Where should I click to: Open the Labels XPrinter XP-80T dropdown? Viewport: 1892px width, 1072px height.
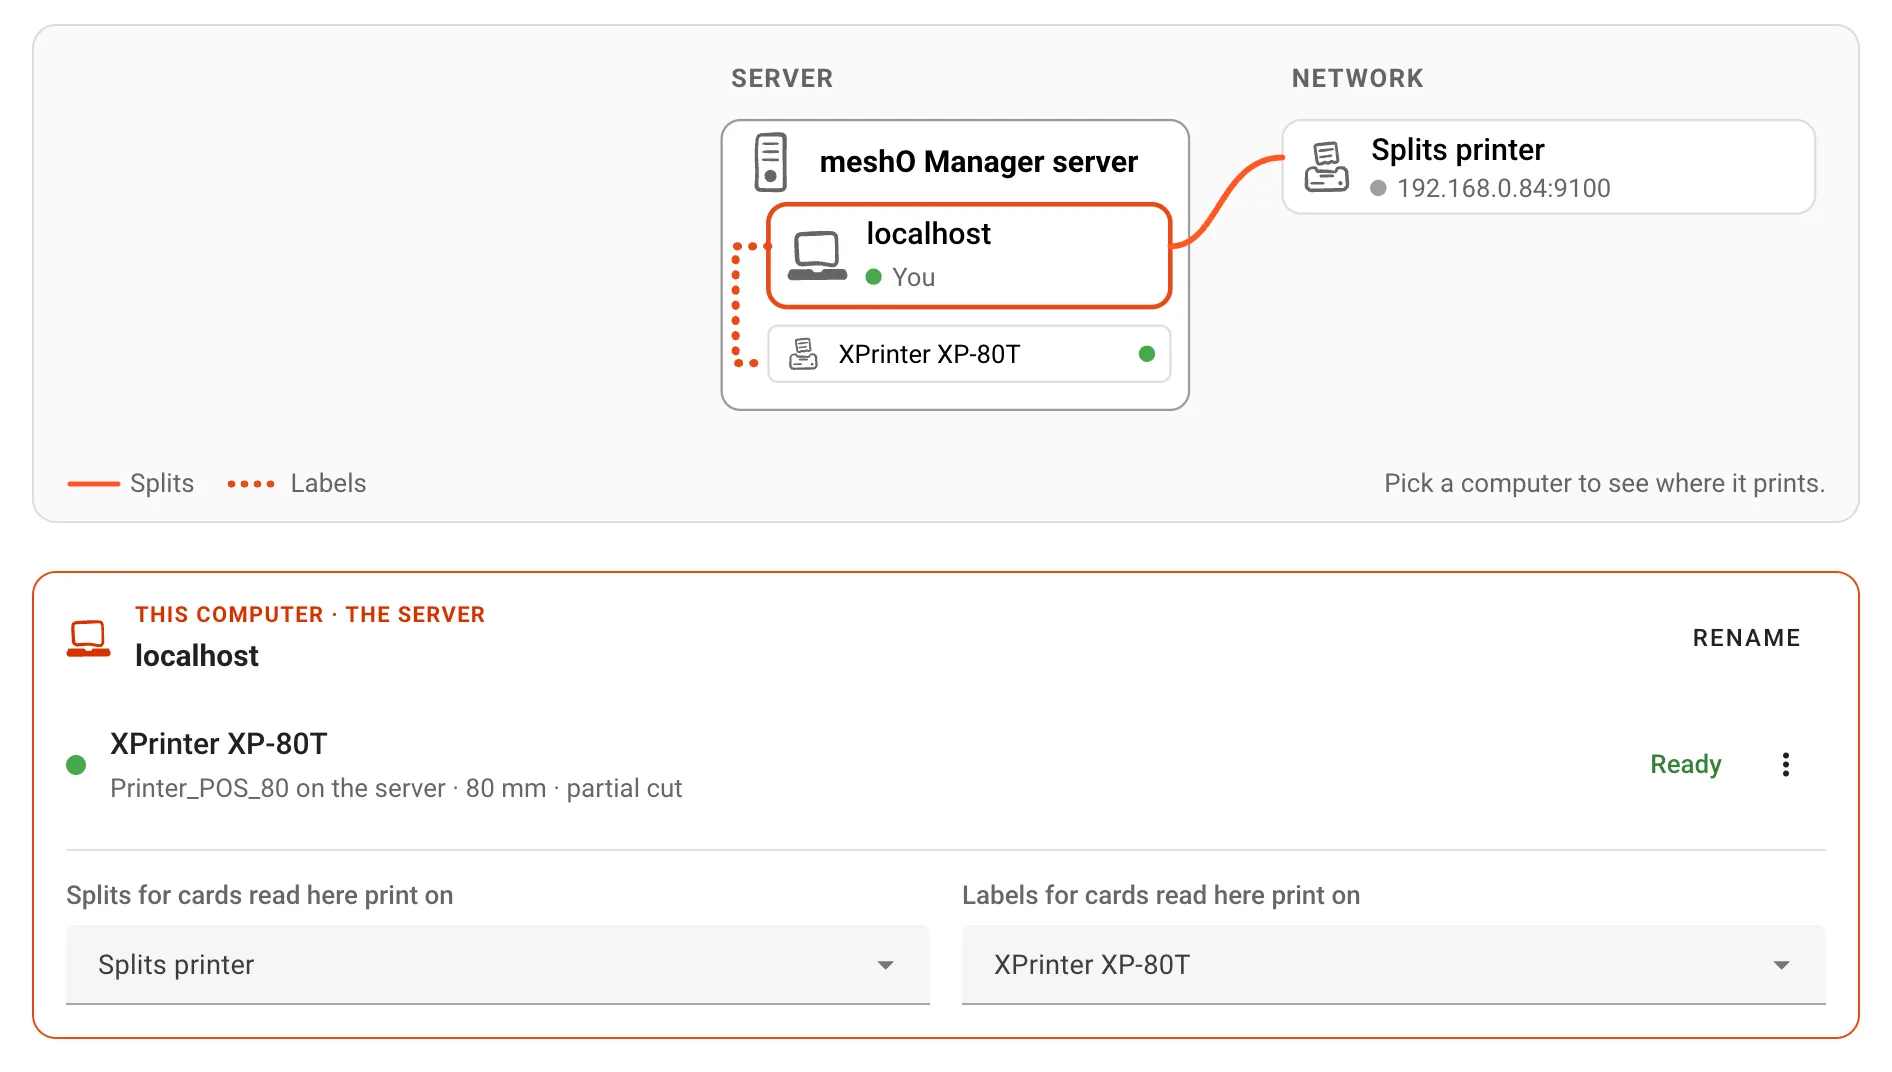(x=1393, y=965)
